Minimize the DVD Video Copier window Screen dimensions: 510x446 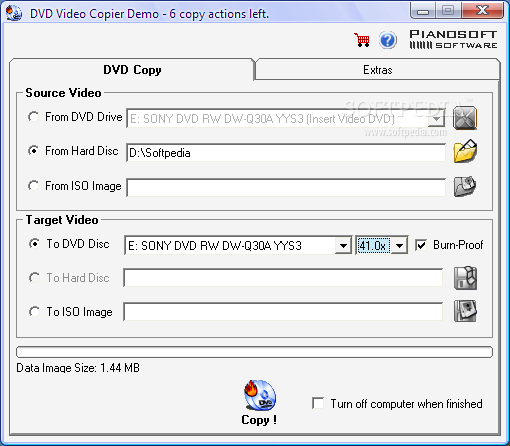(x=423, y=11)
